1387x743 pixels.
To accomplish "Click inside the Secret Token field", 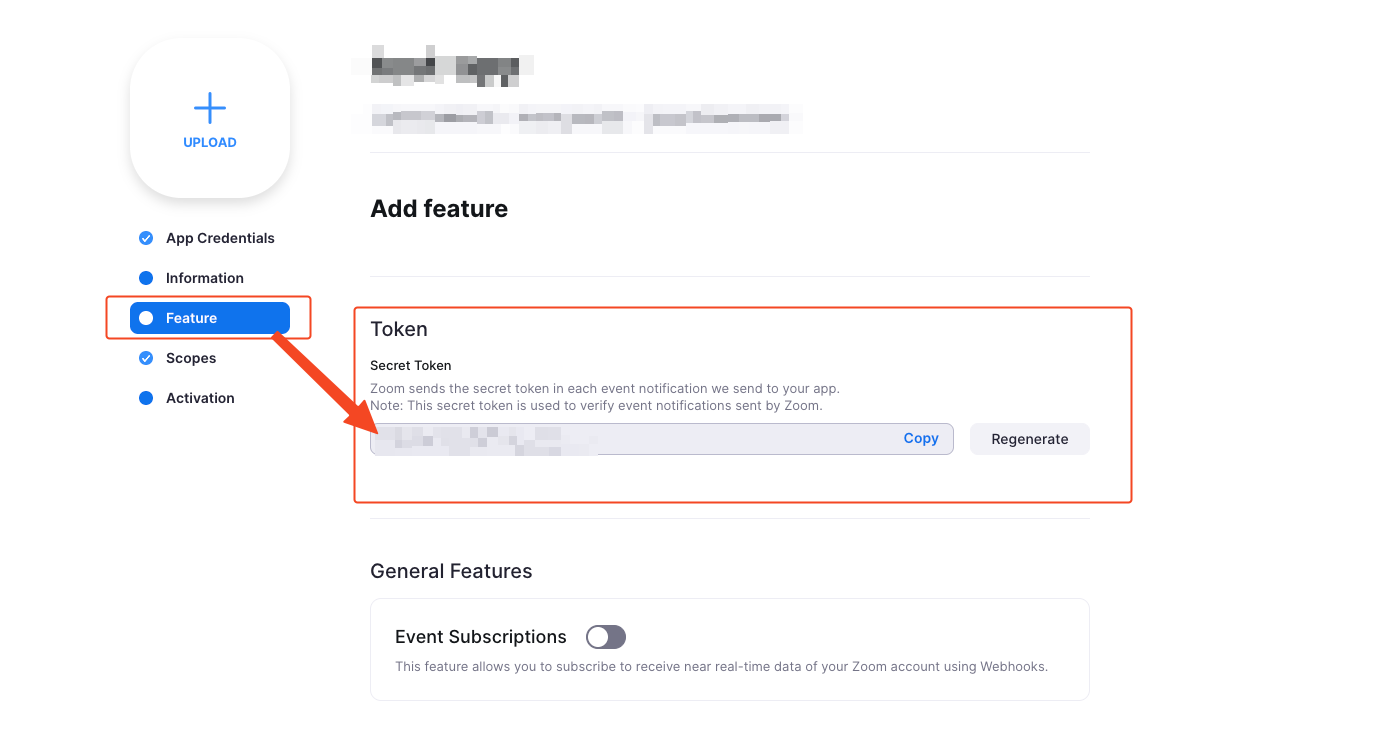I will (x=700, y=439).
